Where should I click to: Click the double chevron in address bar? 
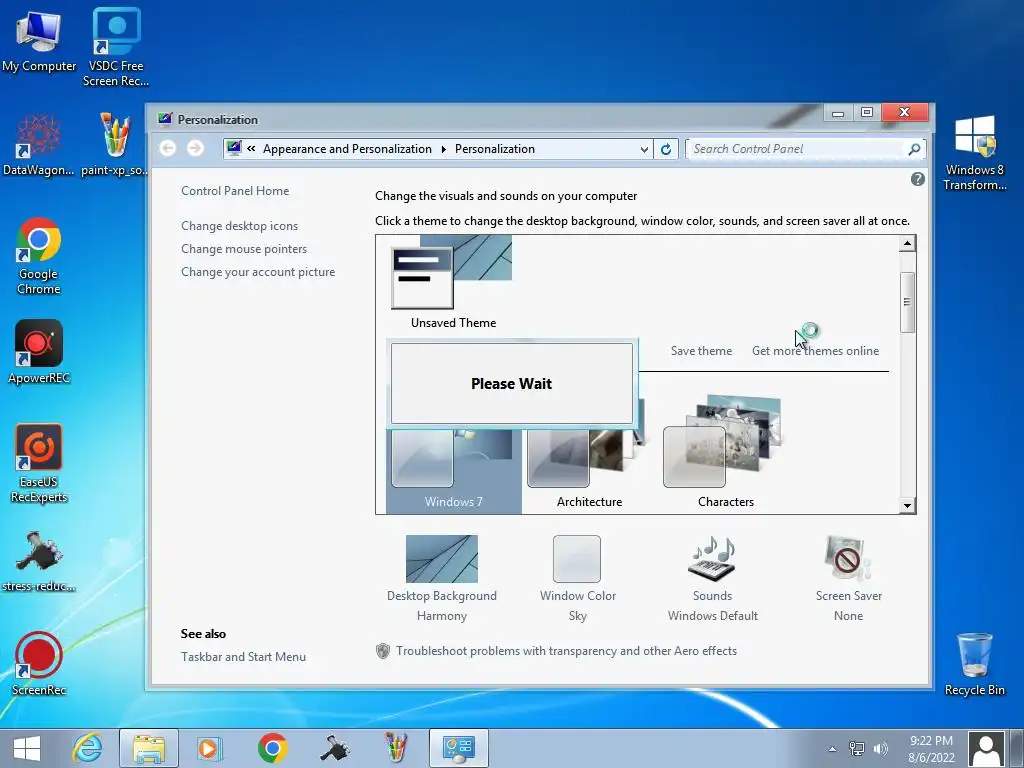click(x=251, y=149)
